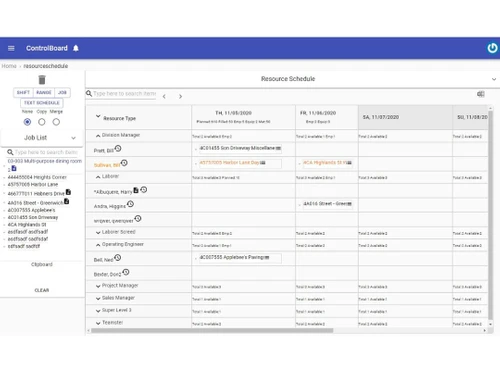Open document icon for 4A016 Street Greenwich job
The image size is (500, 375).
tap(66, 201)
